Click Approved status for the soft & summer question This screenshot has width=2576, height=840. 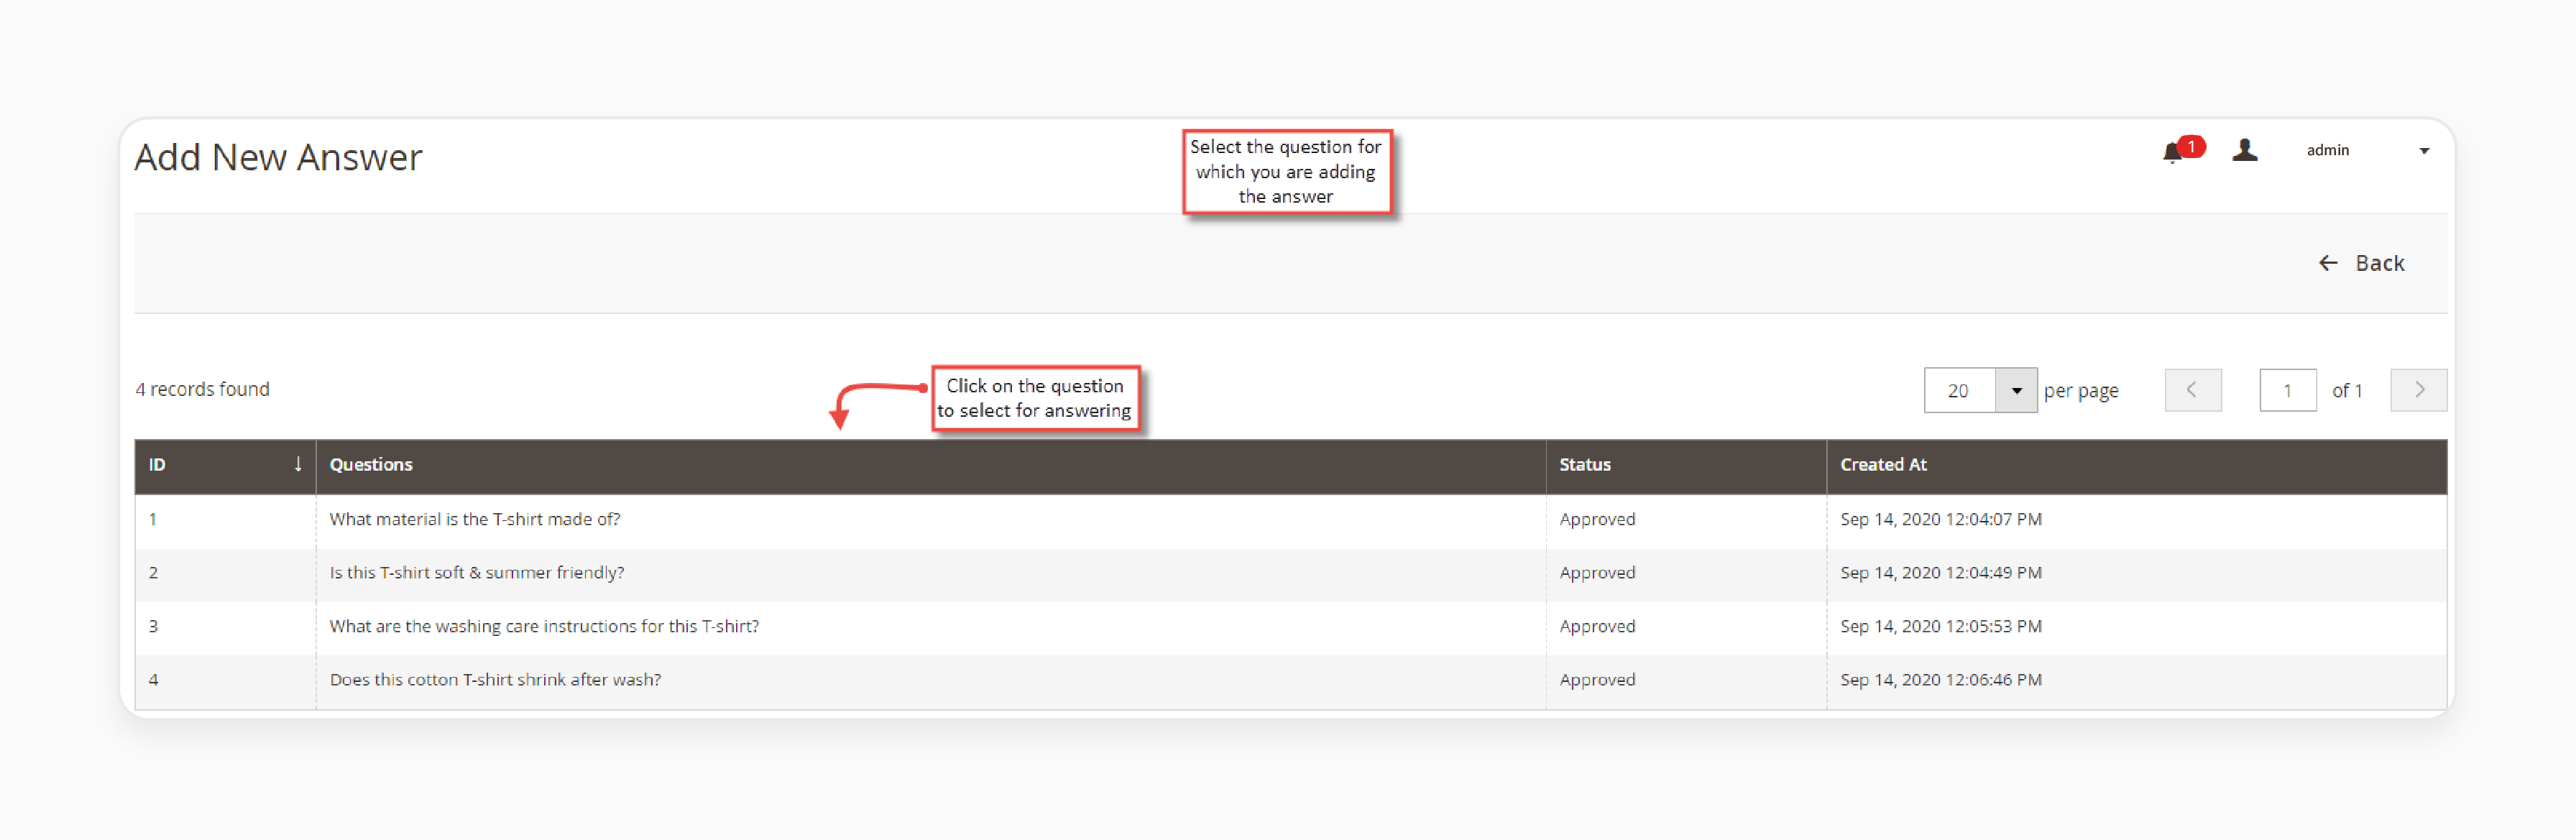[1597, 572]
